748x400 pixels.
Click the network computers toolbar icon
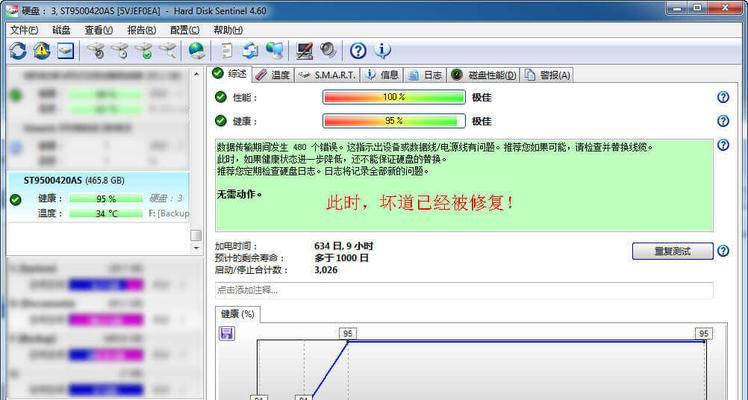click(x=274, y=51)
